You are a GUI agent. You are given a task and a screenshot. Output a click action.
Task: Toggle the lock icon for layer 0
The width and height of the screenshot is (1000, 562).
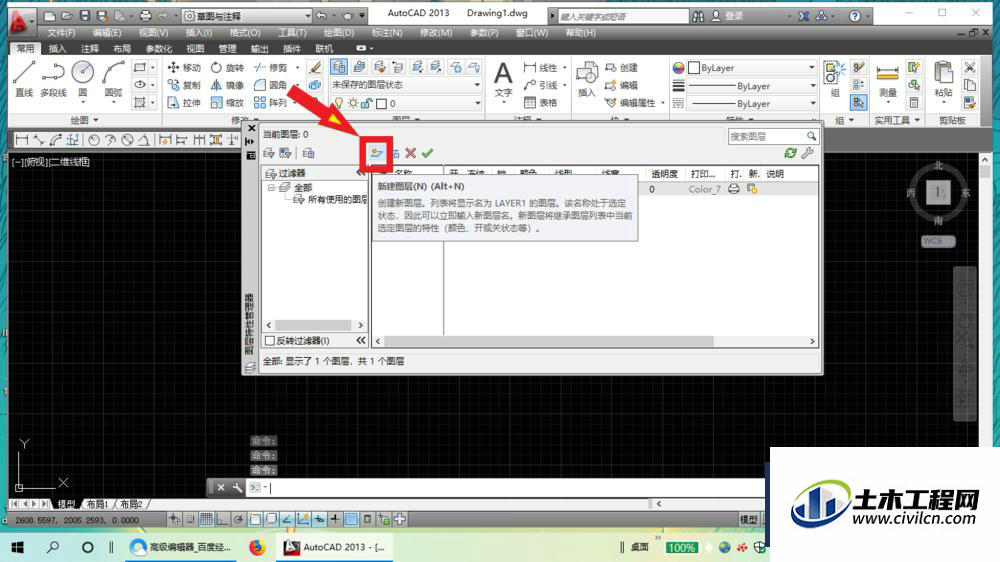click(366, 103)
